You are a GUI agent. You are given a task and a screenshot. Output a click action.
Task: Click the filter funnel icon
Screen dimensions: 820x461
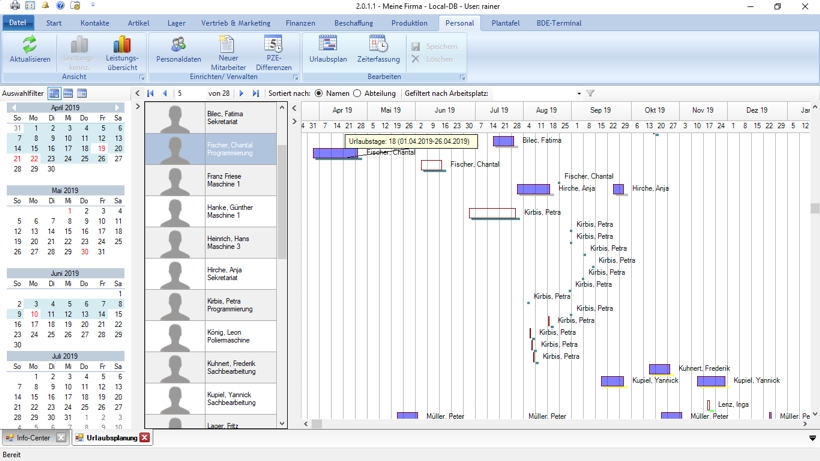(590, 94)
